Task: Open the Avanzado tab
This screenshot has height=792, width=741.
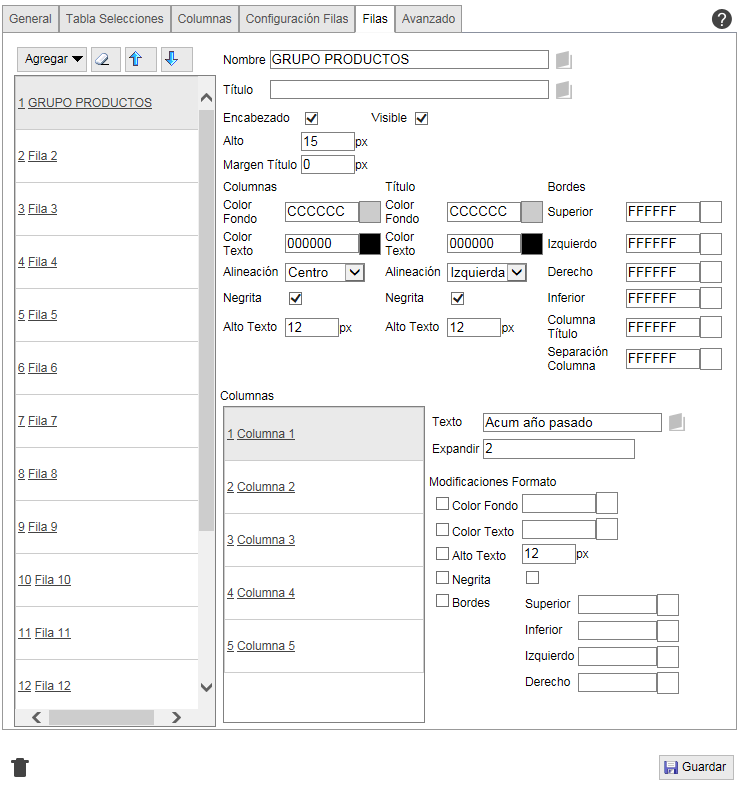Action: (428, 19)
